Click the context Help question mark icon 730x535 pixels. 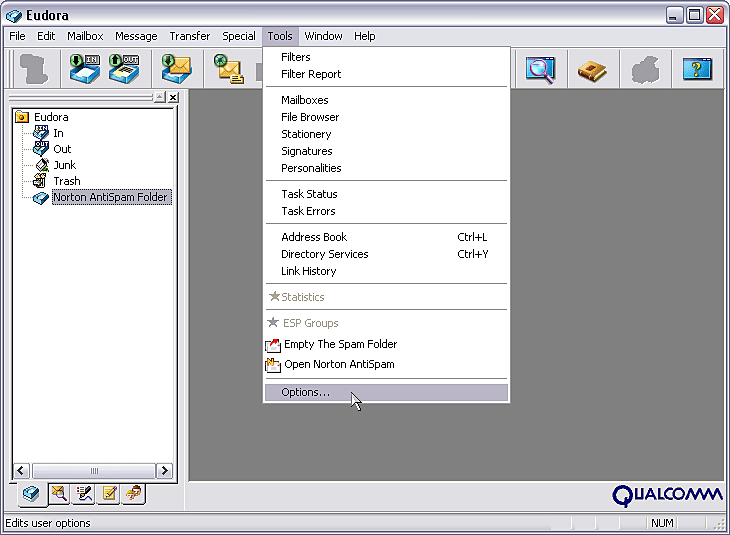click(697, 69)
